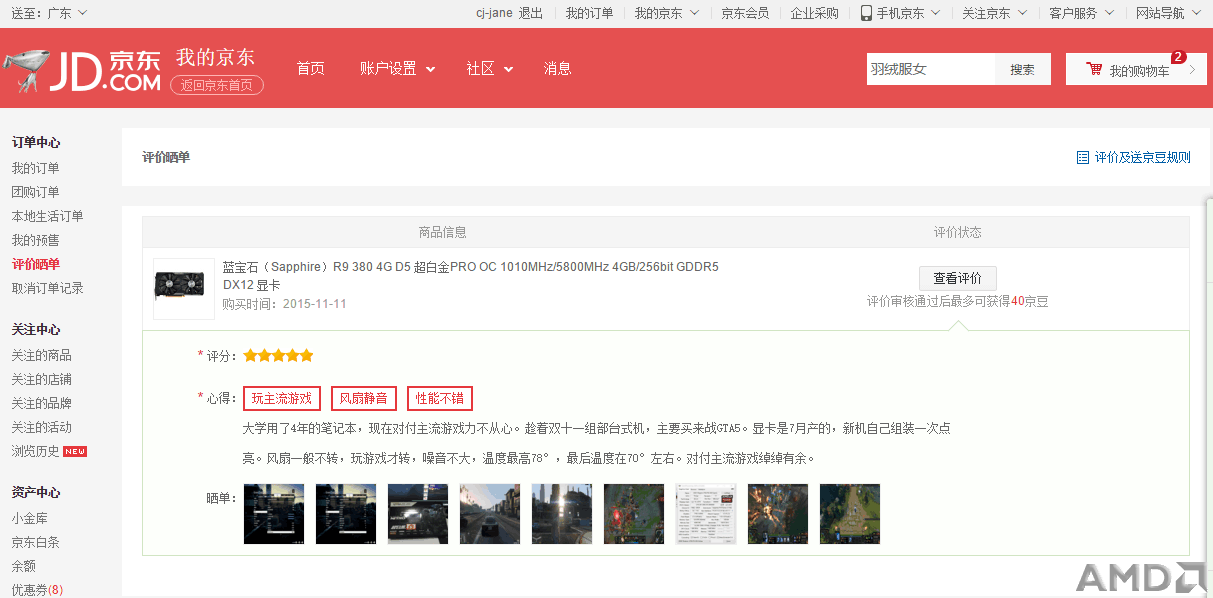Click the cart item count badge
This screenshot has width=1213, height=598.
point(1178,57)
